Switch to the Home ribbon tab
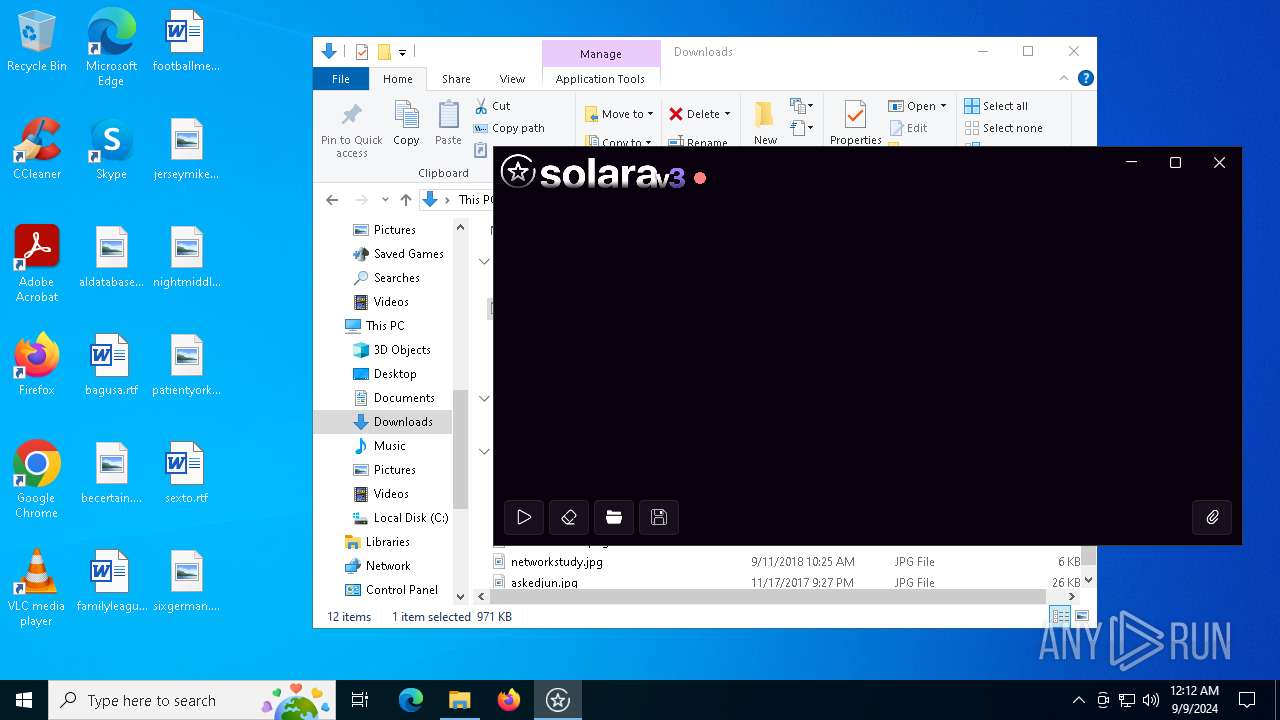Image resolution: width=1280 pixels, height=720 pixels. [397, 79]
